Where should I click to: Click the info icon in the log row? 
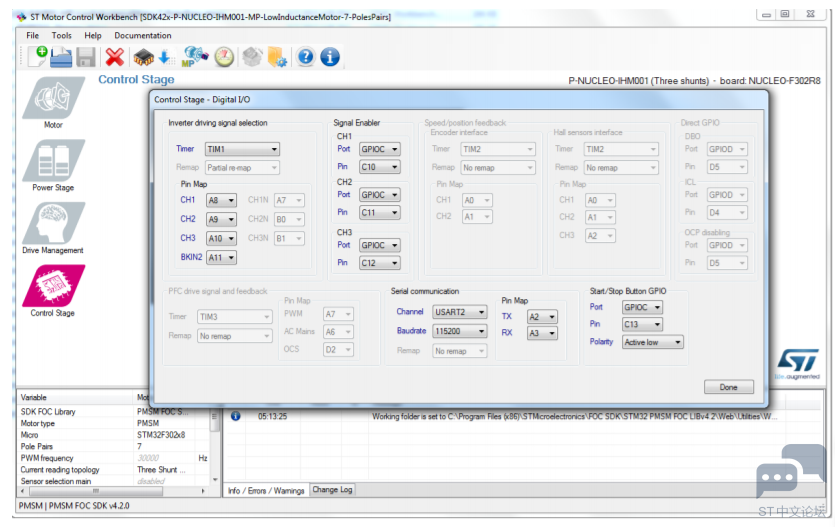click(x=235, y=416)
